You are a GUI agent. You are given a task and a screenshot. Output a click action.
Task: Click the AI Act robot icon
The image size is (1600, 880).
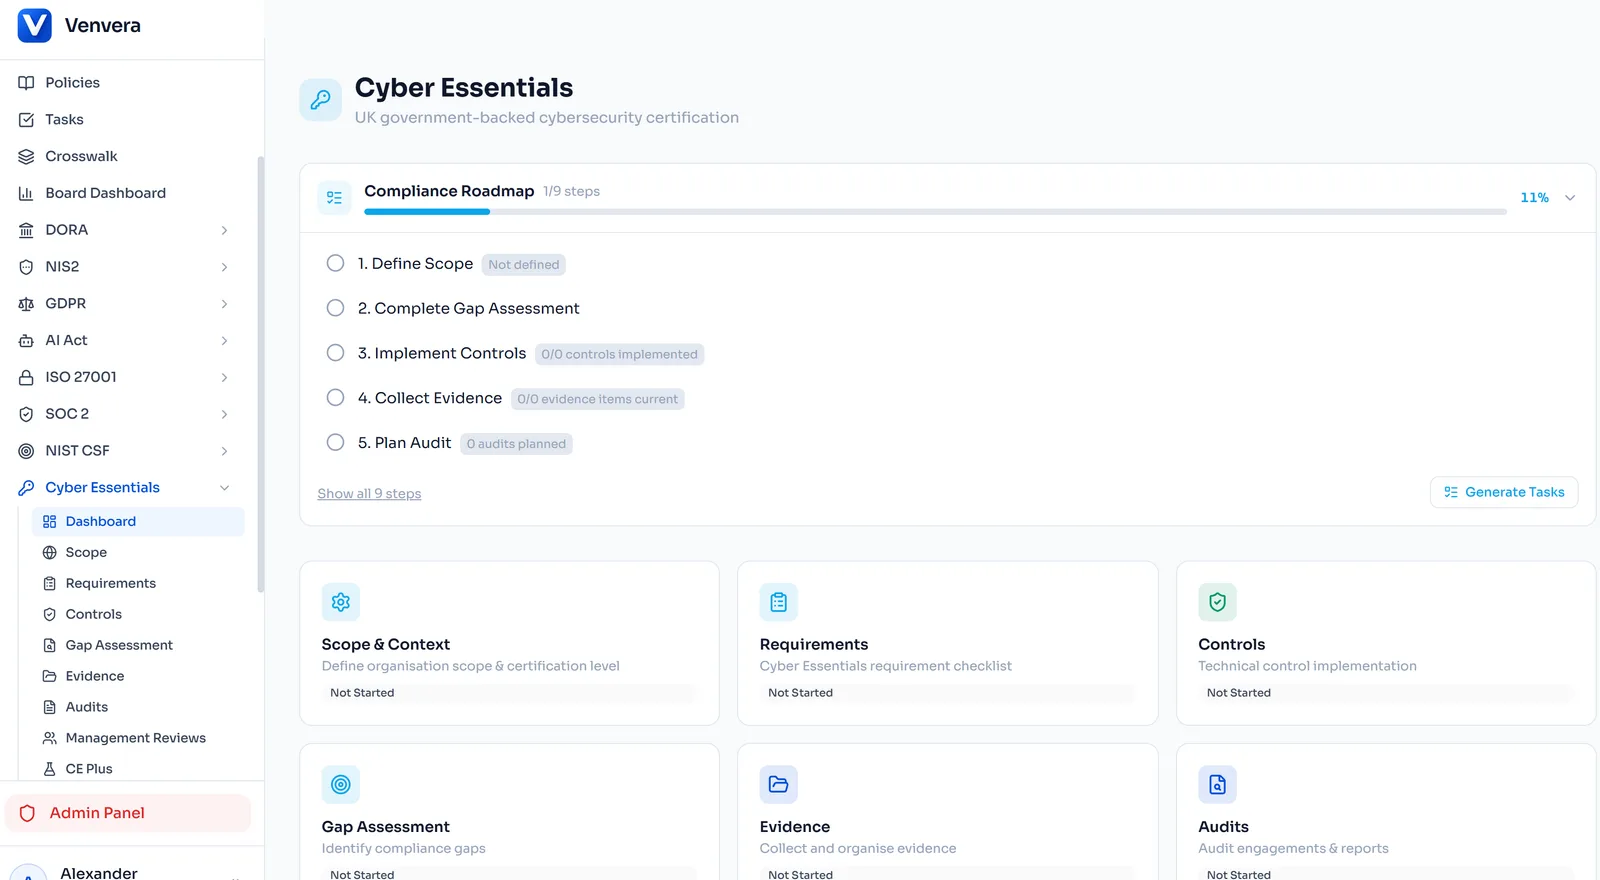click(x=26, y=341)
